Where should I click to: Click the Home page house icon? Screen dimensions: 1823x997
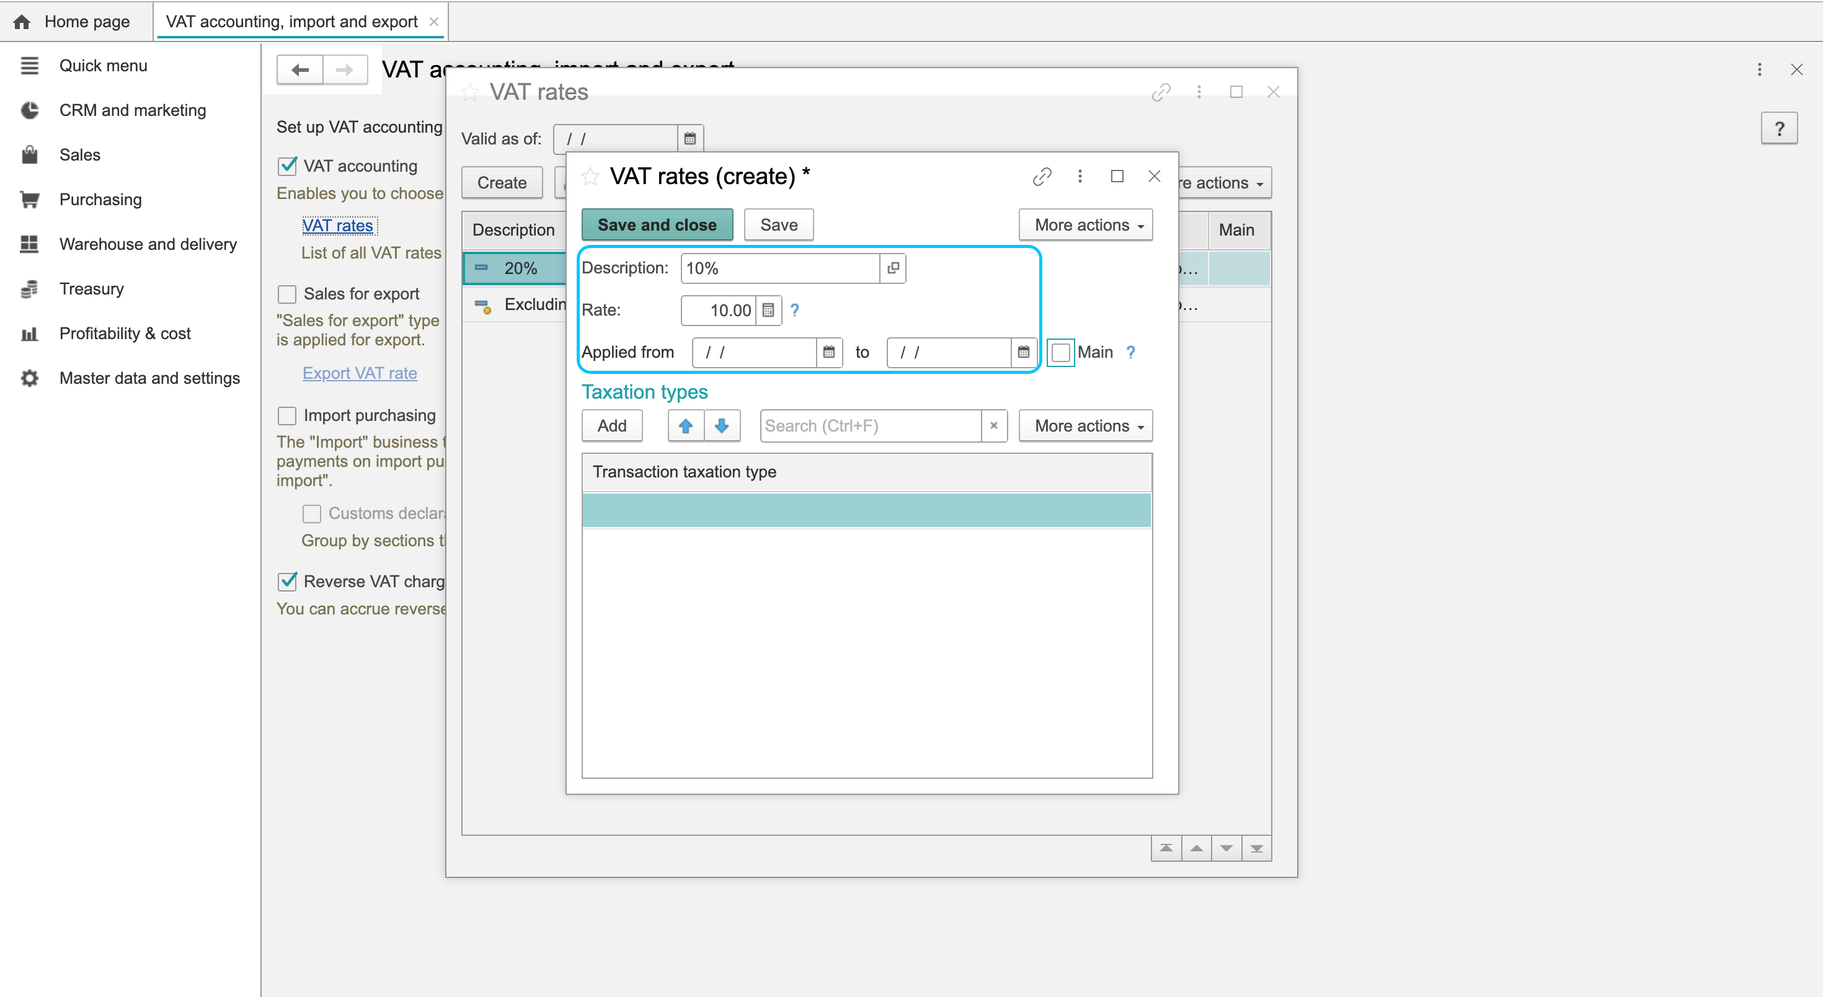click(21, 21)
